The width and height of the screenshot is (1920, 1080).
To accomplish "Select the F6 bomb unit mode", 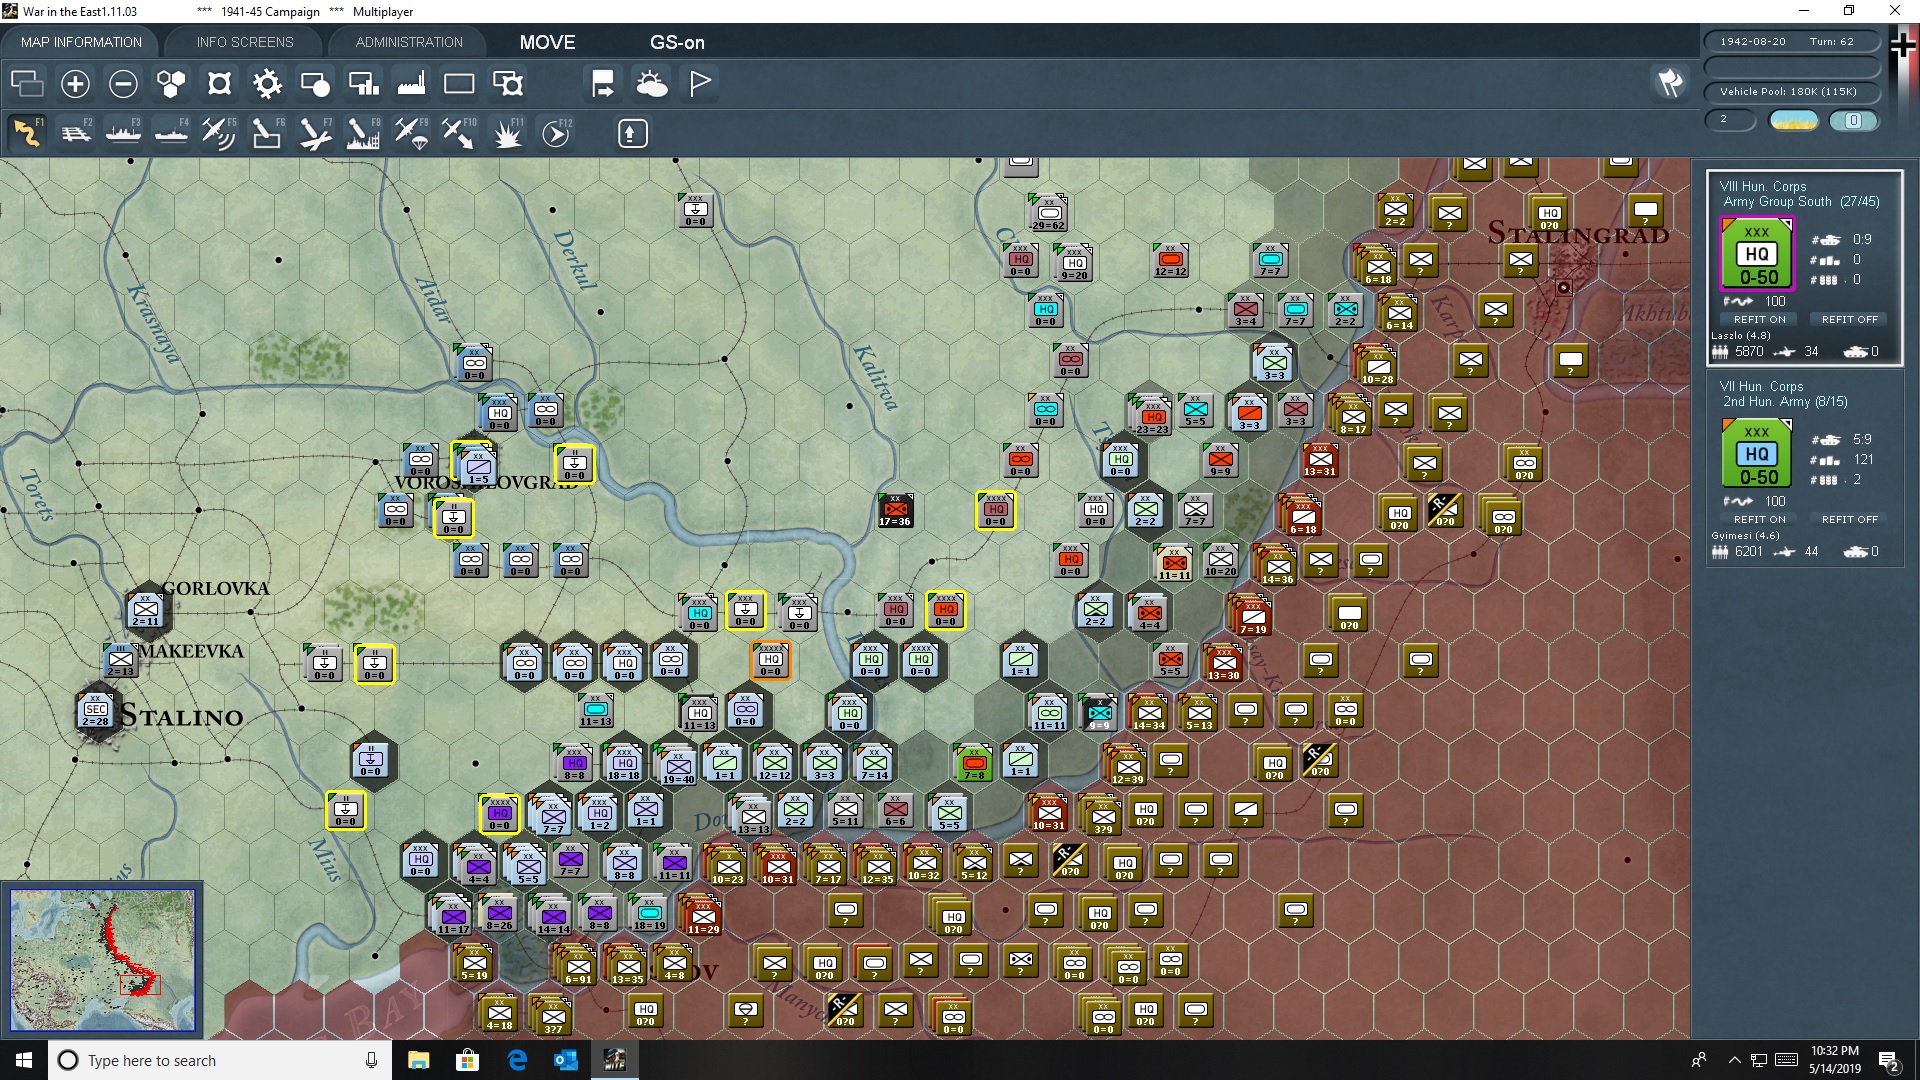I will click(267, 133).
